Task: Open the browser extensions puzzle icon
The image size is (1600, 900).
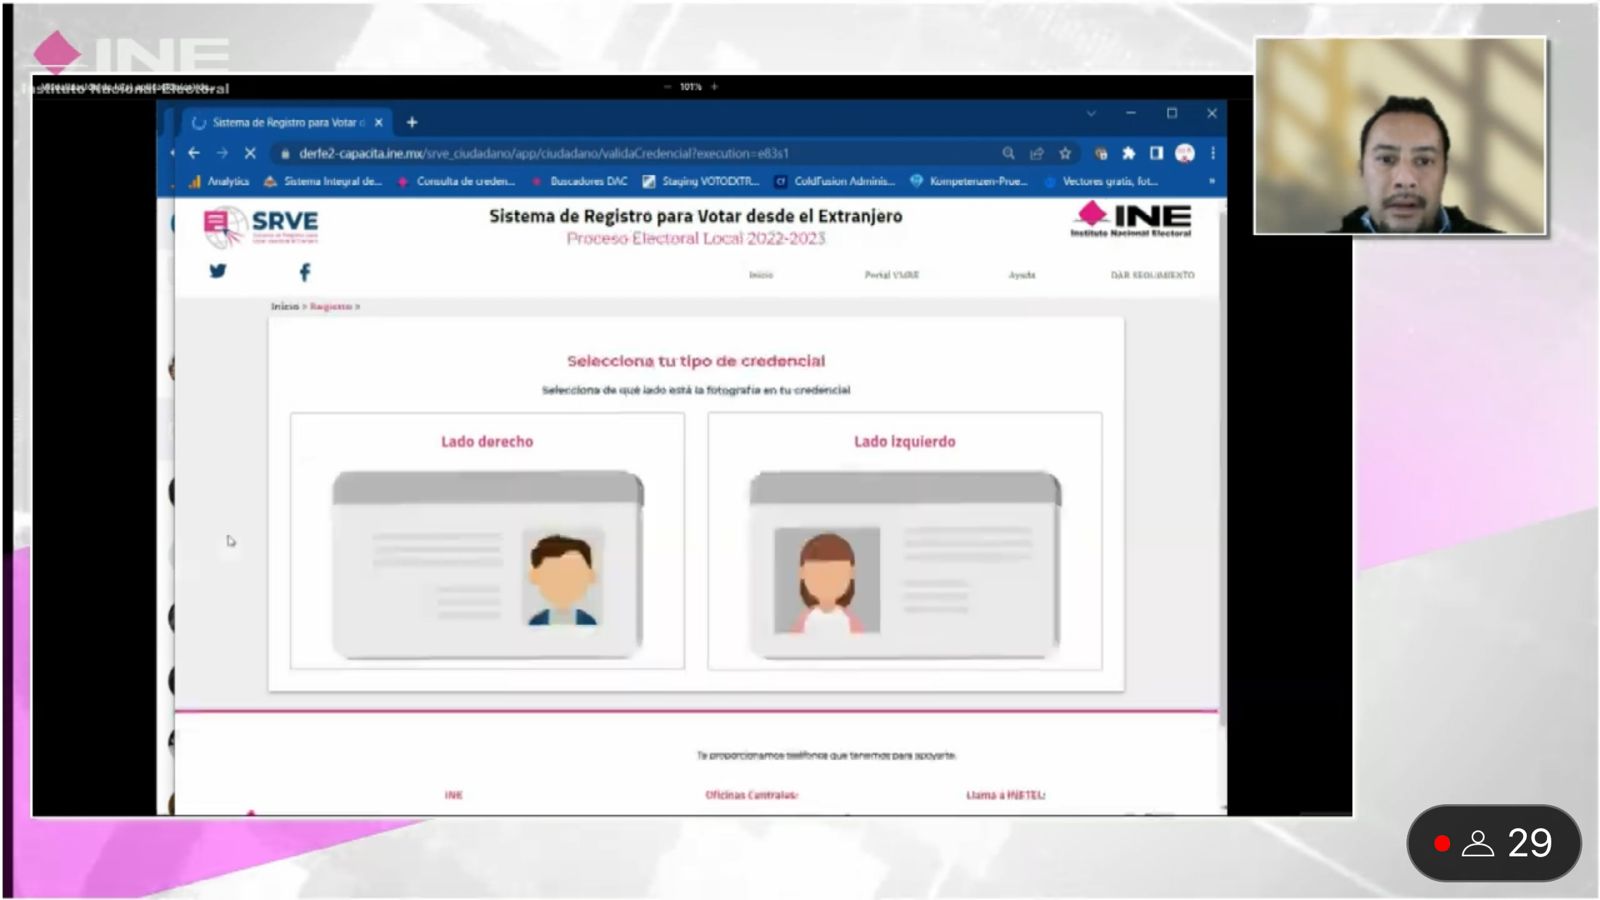Action: click(1128, 153)
